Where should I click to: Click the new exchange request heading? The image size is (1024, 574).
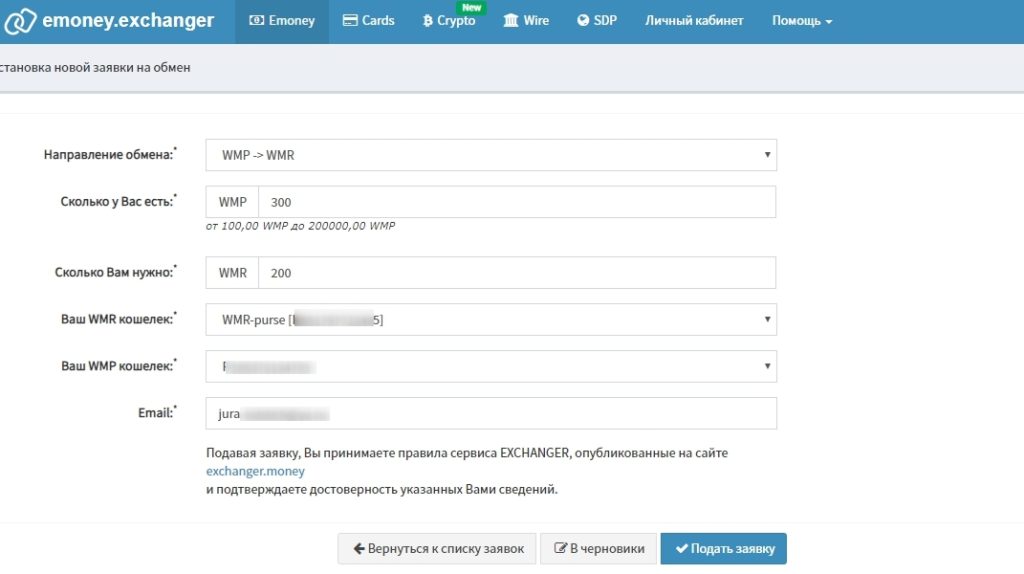pyautogui.click(x=95, y=67)
